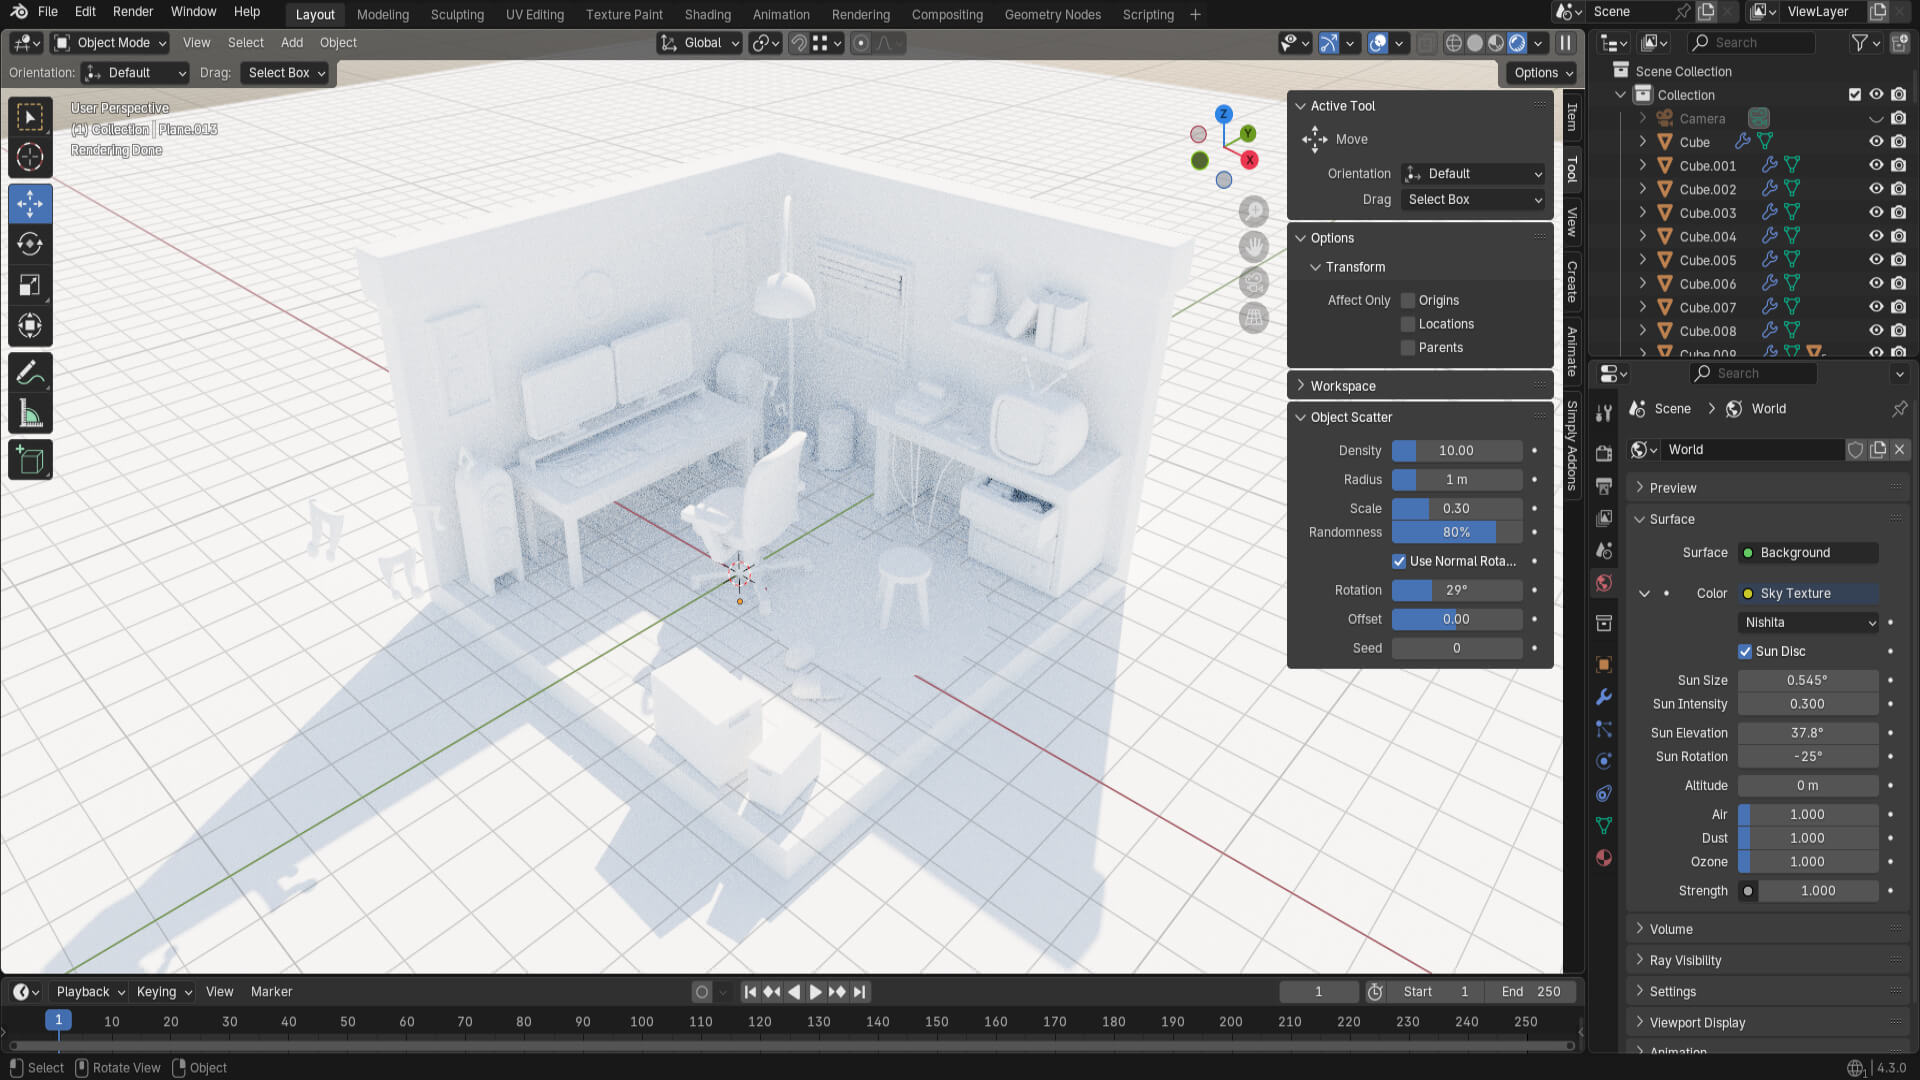Select the Scale tool in toolbar
Image resolution: width=1920 pixels, height=1080 pixels.
click(30, 285)
